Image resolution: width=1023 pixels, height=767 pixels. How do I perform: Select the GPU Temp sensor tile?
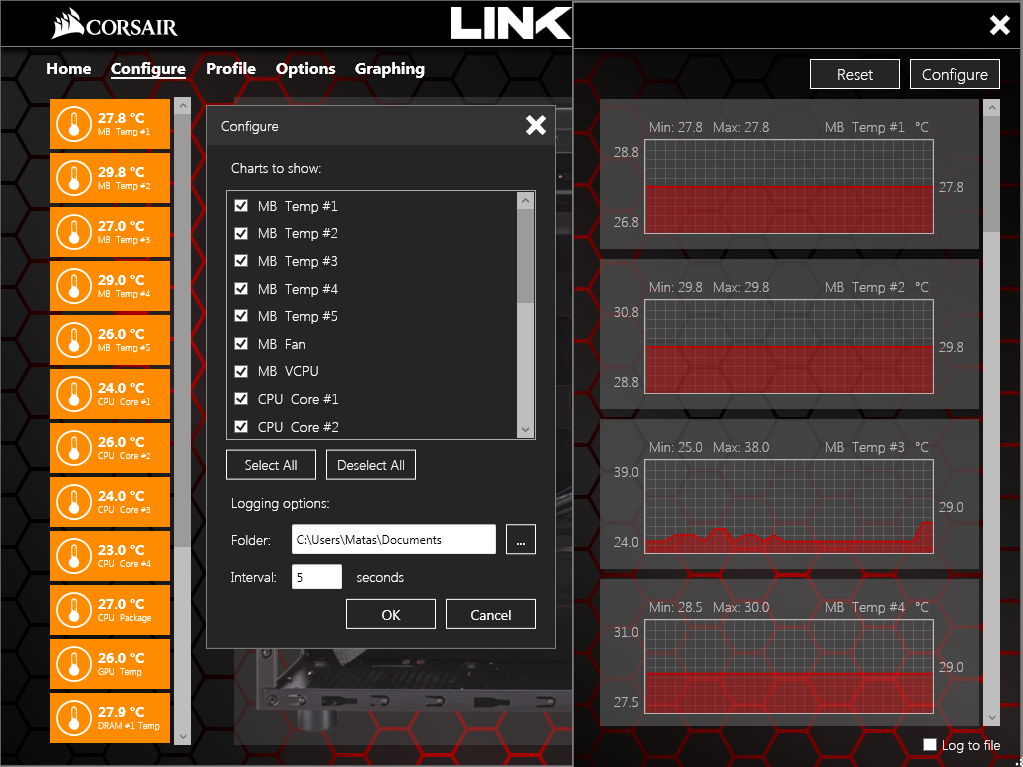click(110, 665)
